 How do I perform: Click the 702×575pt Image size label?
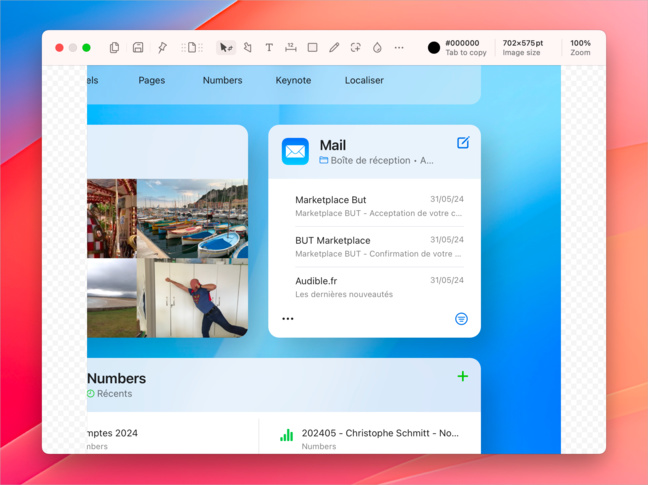point(522,48)
